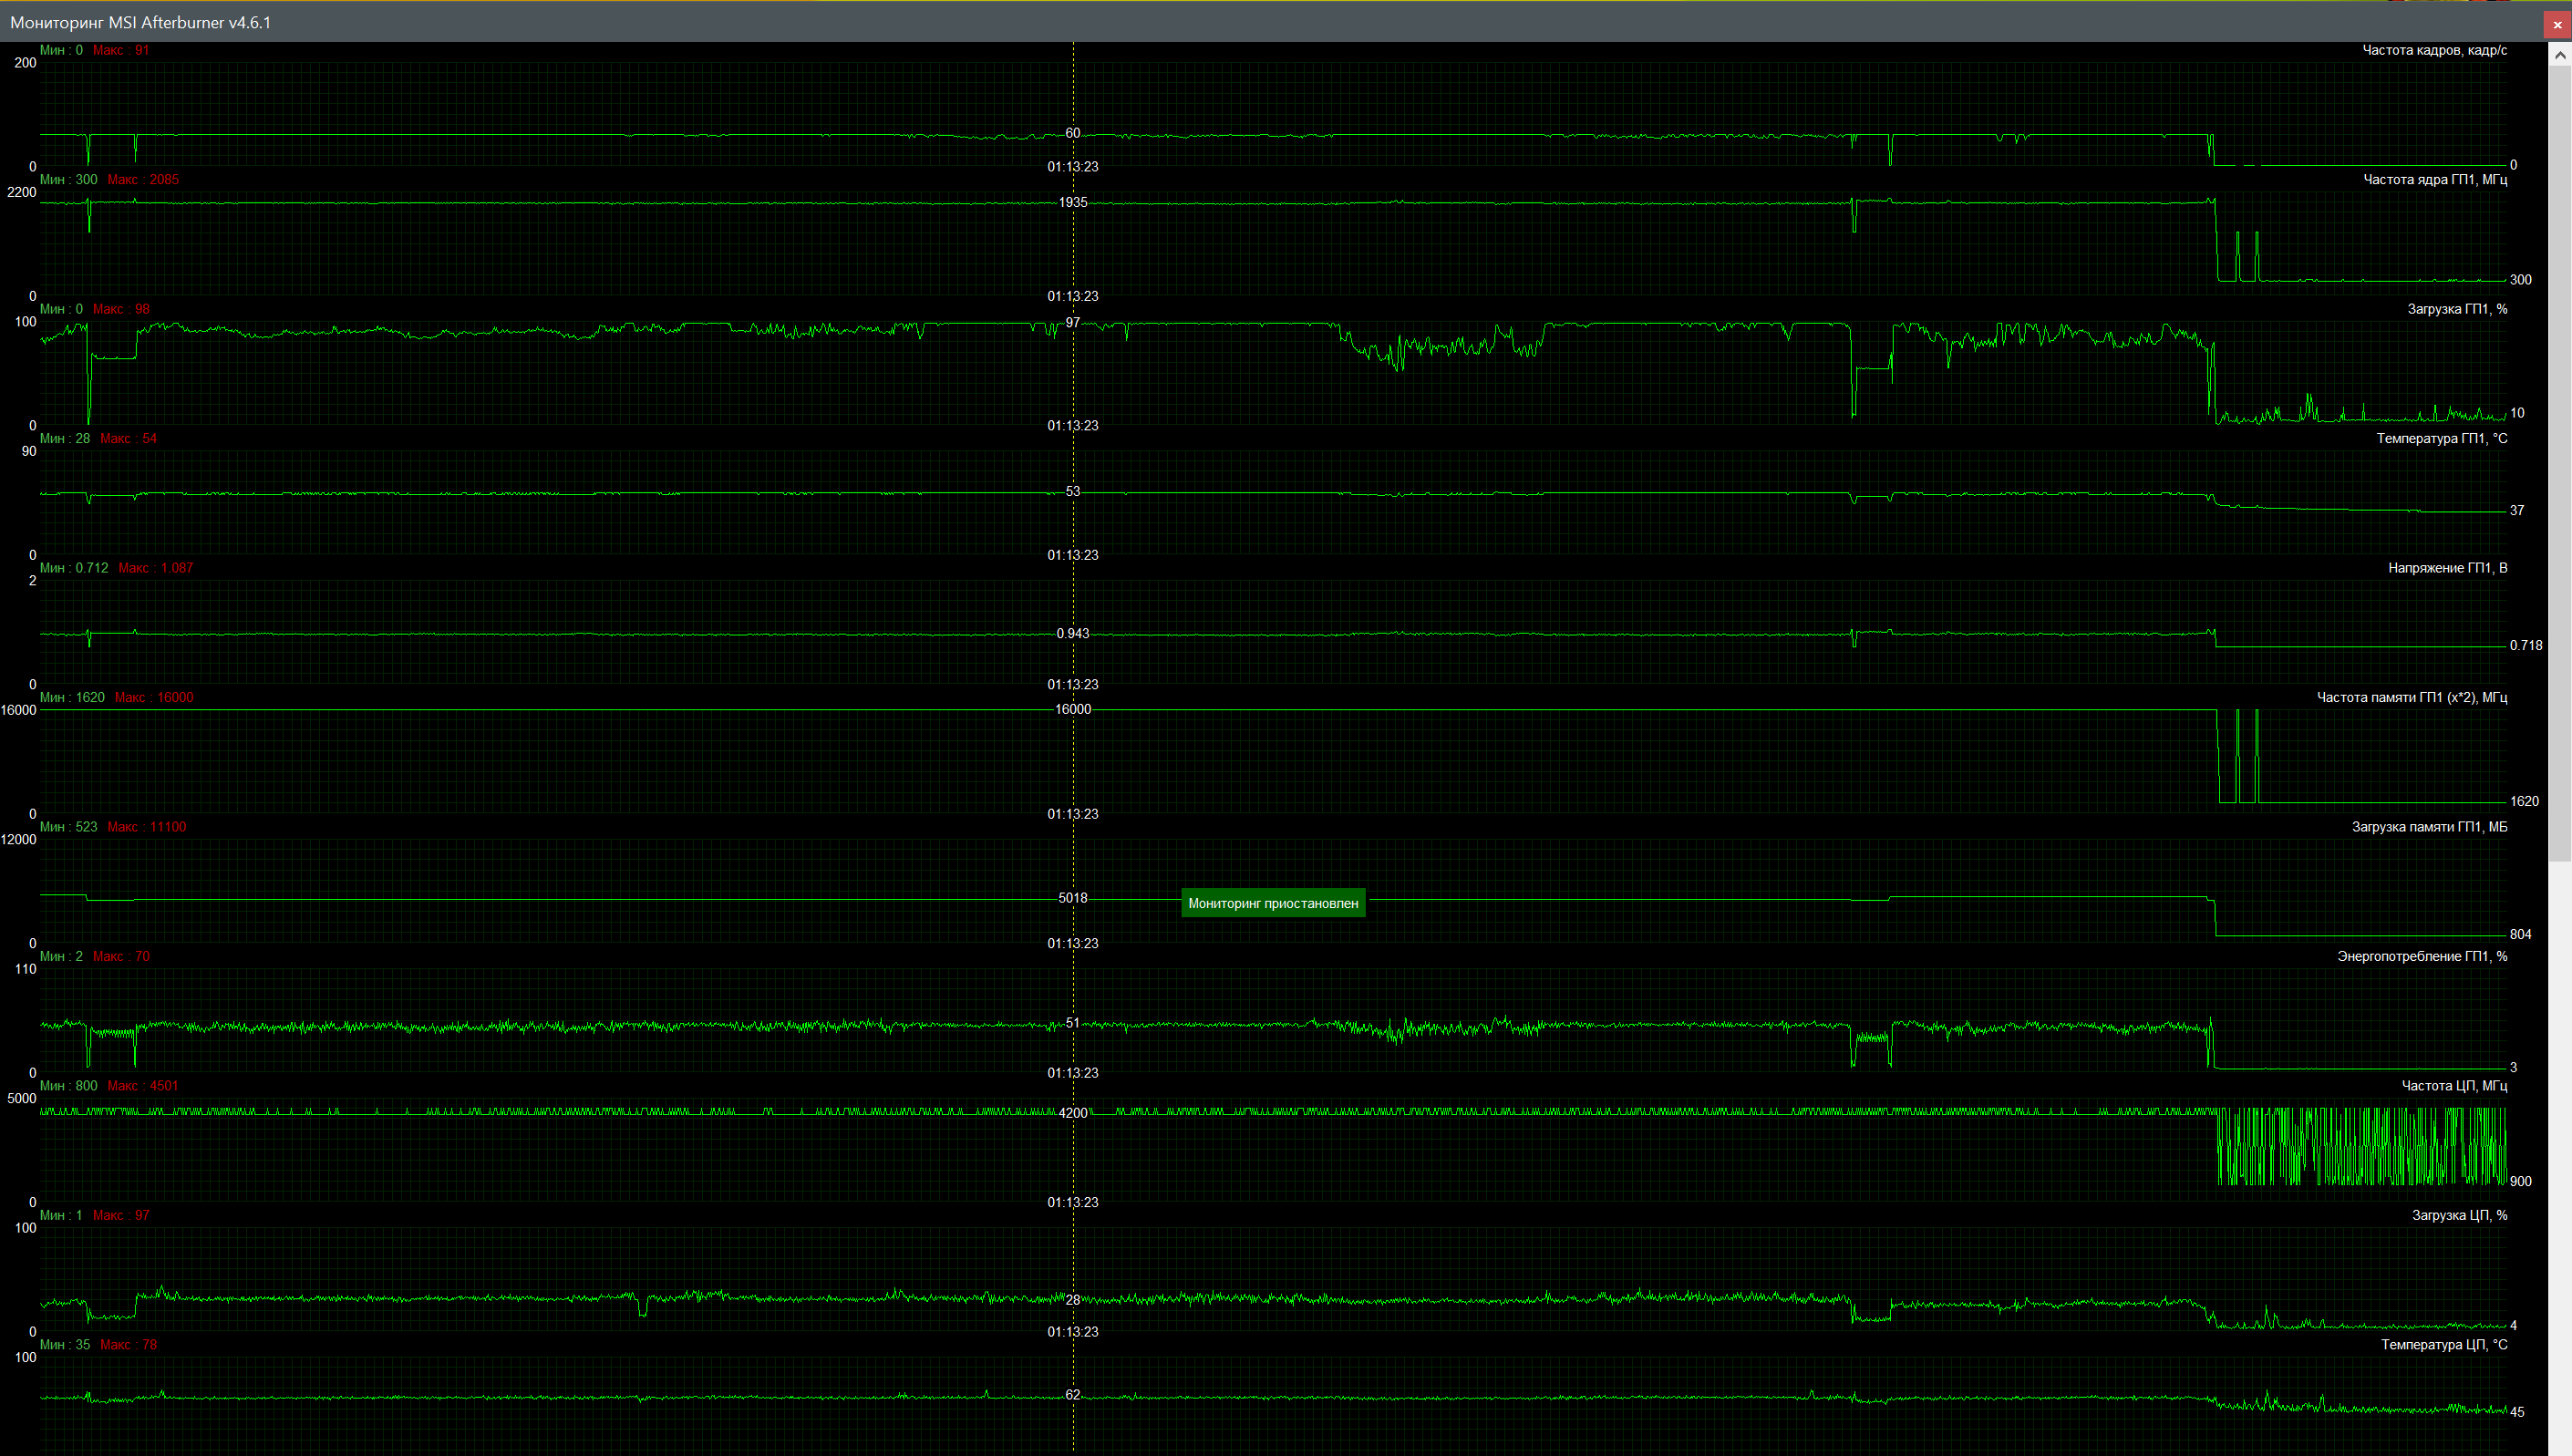
Task: Close the MSI Afterburner monitoring window
Action: pos(2557,25)
